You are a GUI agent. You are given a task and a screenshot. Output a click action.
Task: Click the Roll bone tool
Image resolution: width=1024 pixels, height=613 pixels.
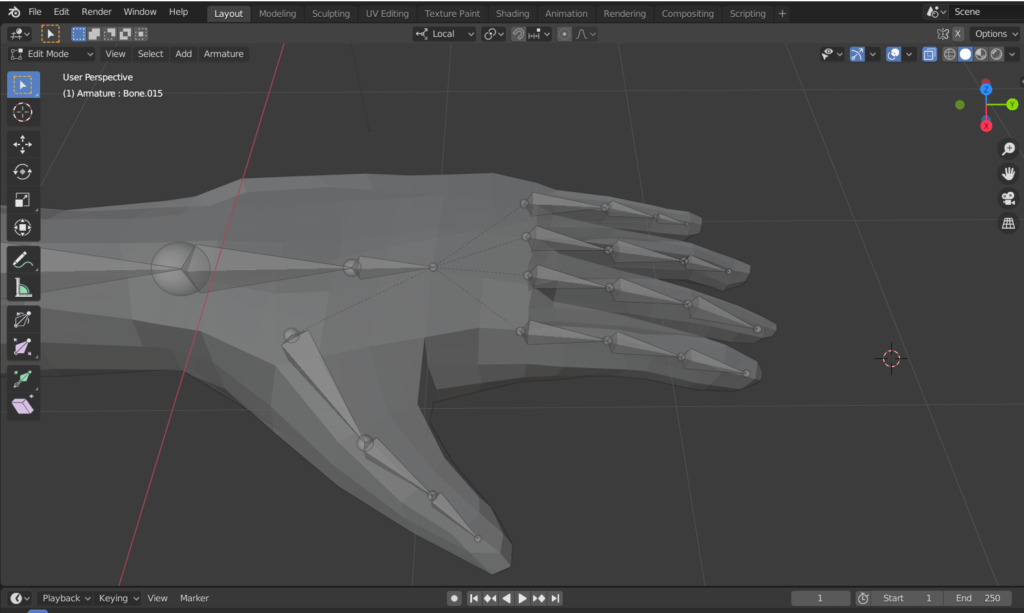click(23, 319)
